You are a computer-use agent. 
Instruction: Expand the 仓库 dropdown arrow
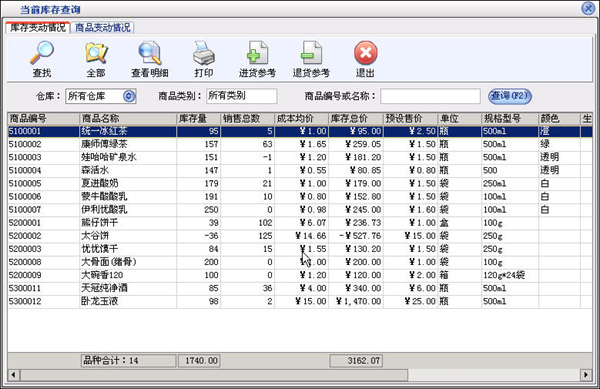click(x=129, y=96)
